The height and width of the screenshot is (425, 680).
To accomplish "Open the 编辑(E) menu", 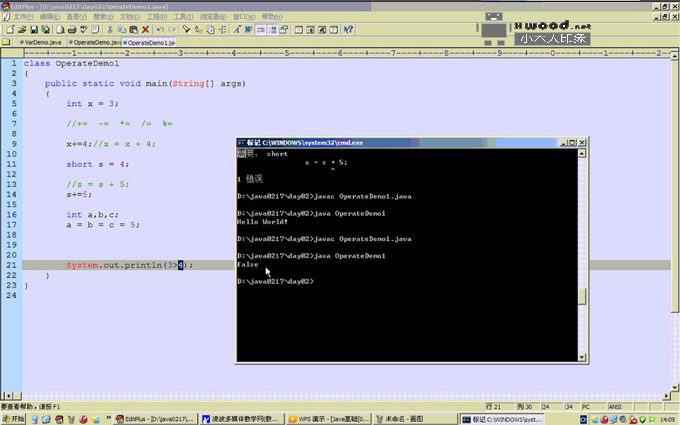I will (x=49, y=16).
